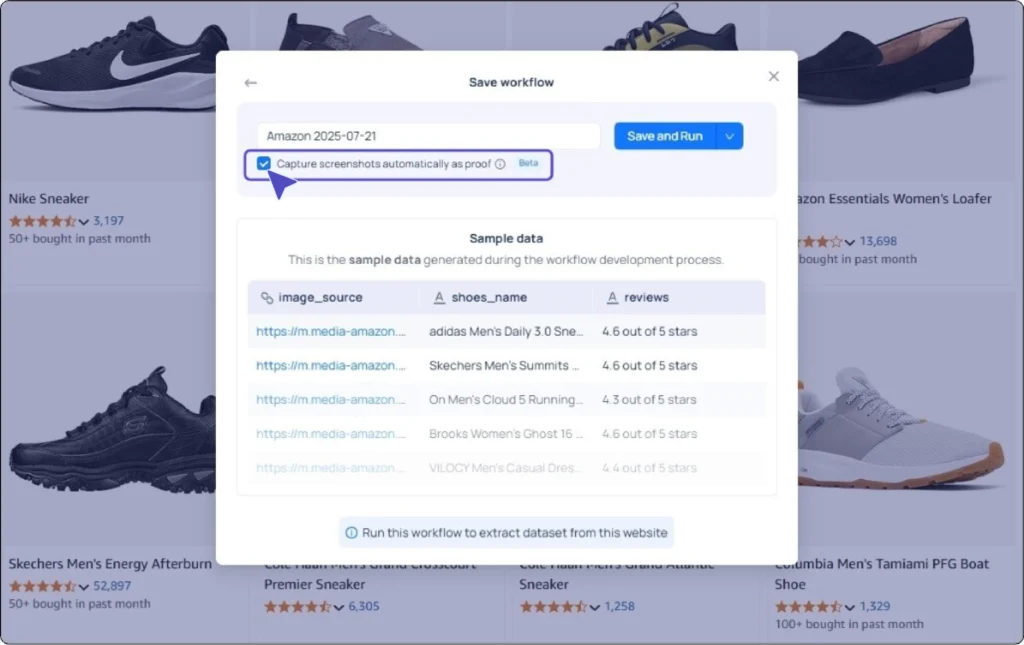Select 'On Men's Cloud 5 Running...' cell
This screenshot has height=645, width=1024.
click(x=506, y=399)
